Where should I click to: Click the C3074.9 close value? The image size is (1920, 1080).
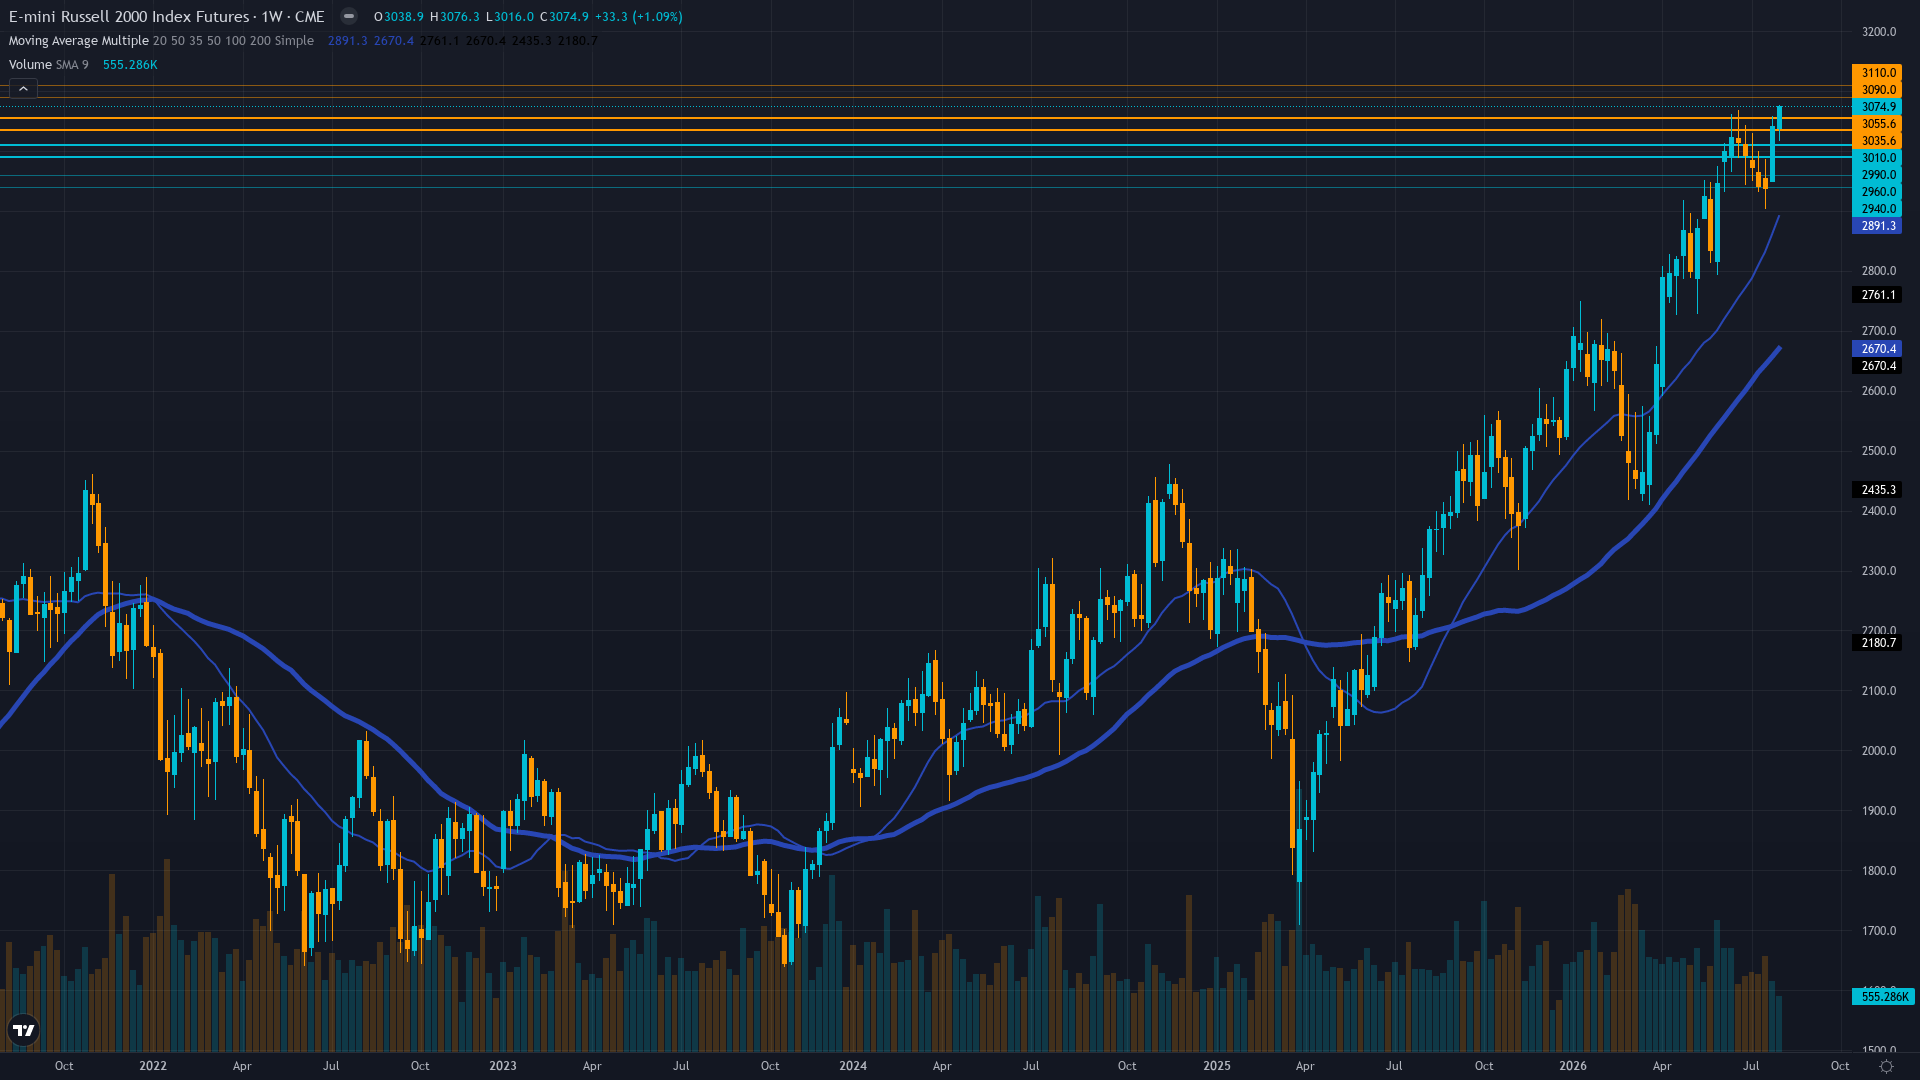[x=563, y=17]
